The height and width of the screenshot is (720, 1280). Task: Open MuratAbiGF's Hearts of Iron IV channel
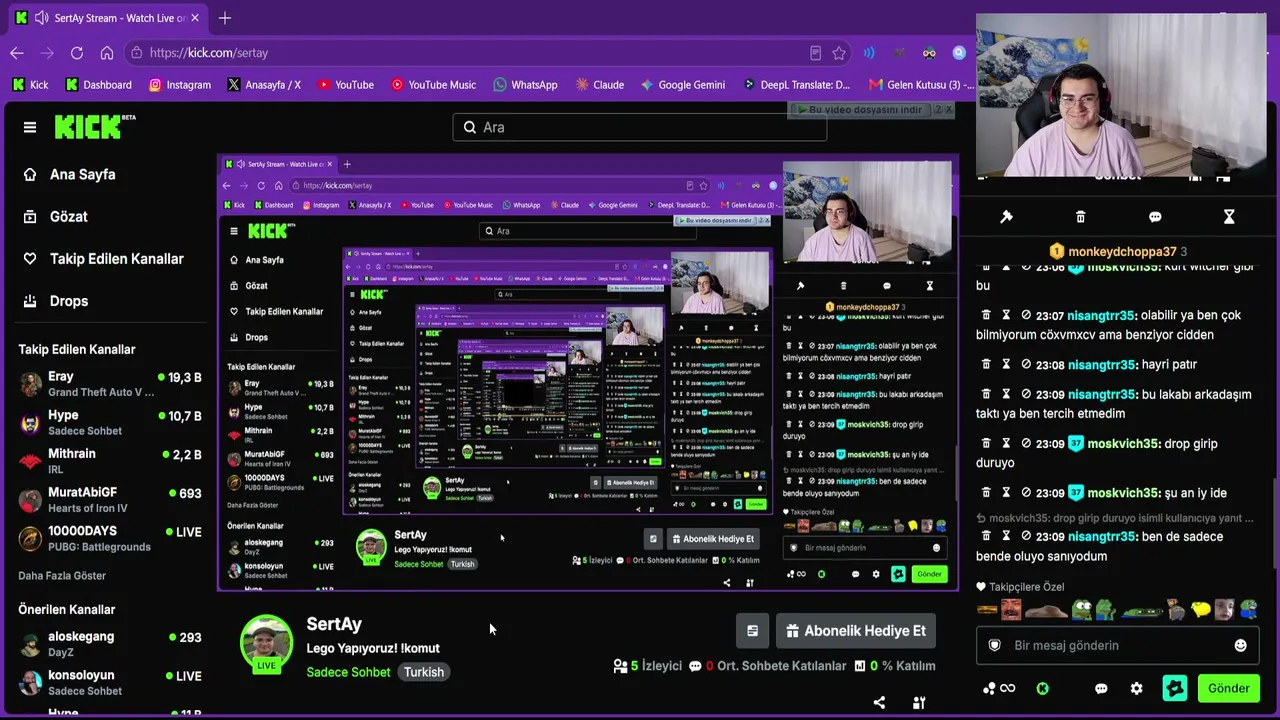click(x=110, y=500)
